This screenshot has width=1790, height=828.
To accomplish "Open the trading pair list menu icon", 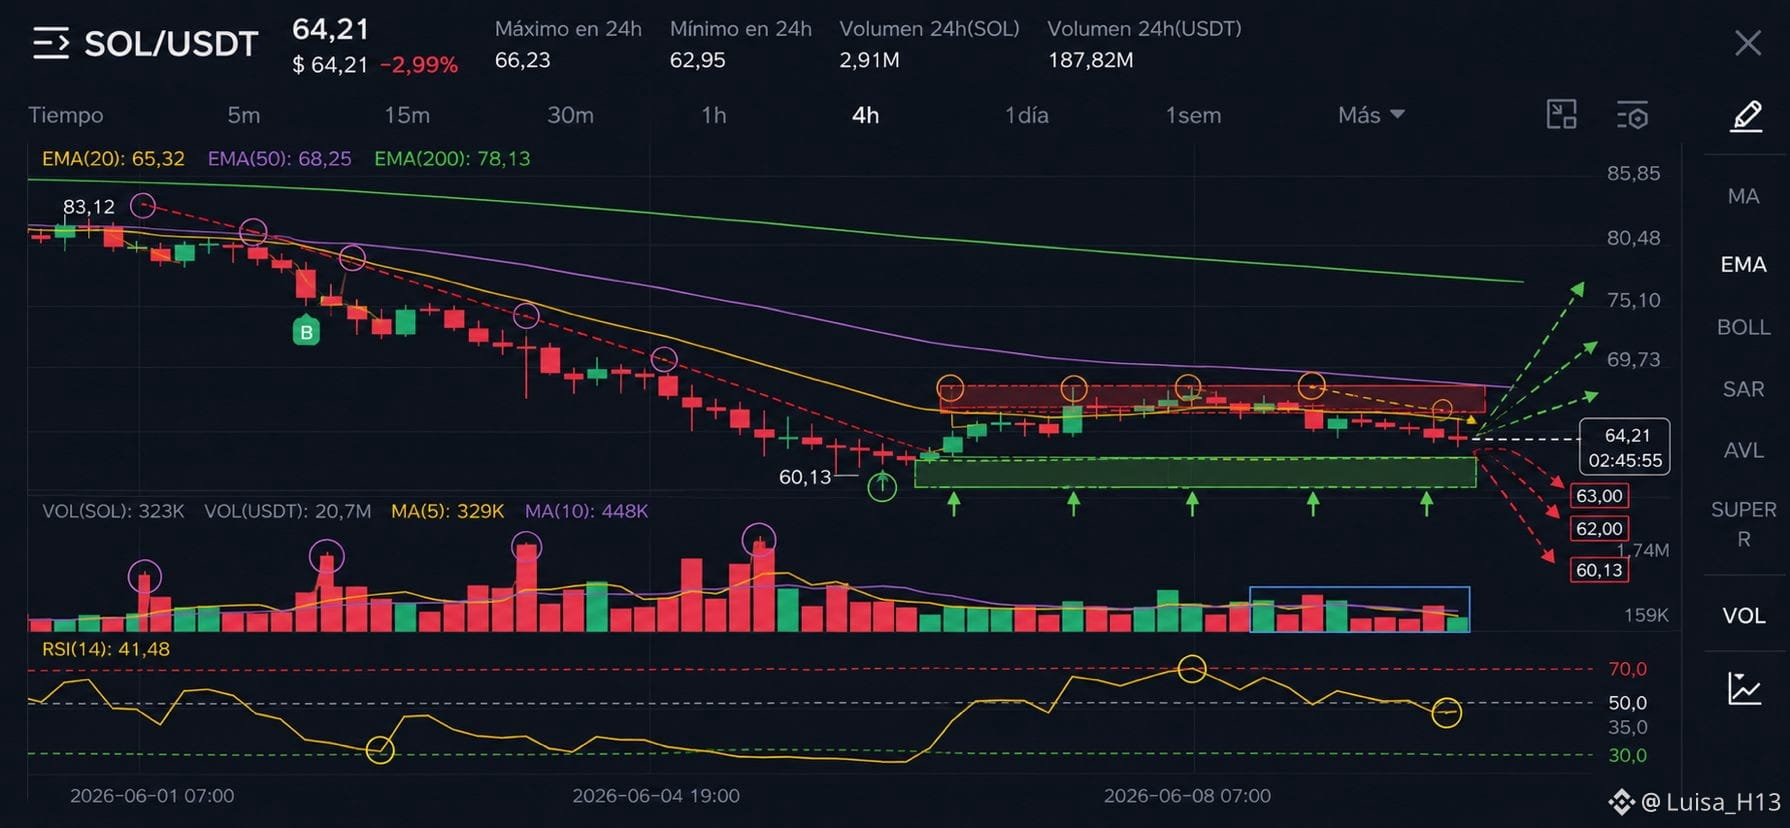I will (x=51, y=44).
